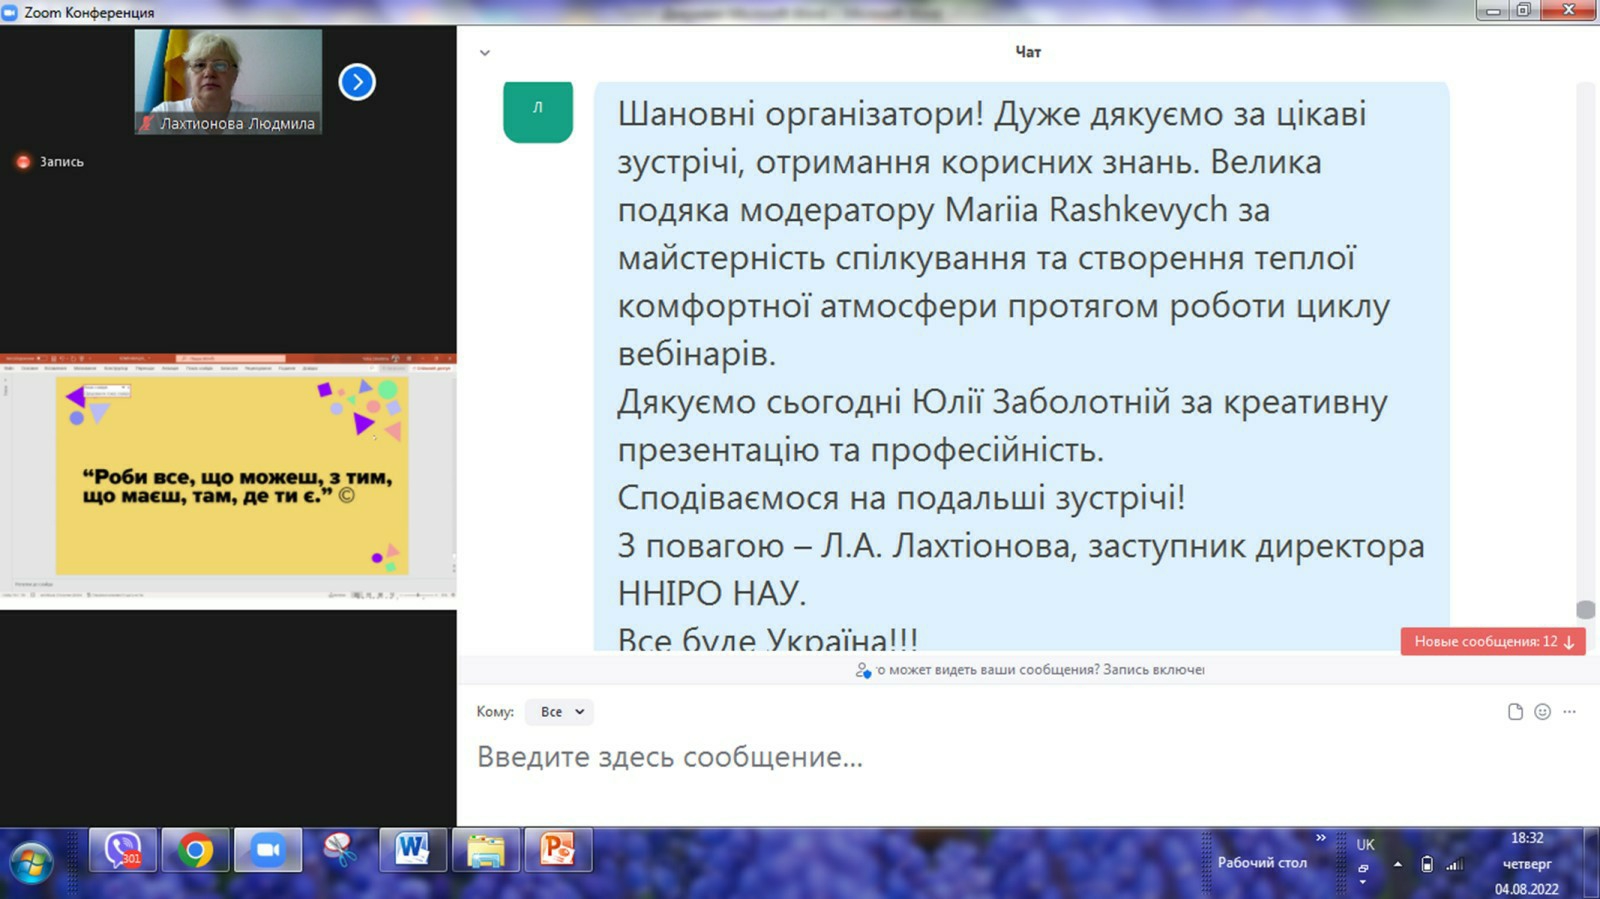The image size is (1600, 899).
Task: Jump to new messages: Новые сообщения 12
Action: pyautogui.click(x=1492, y=642)
